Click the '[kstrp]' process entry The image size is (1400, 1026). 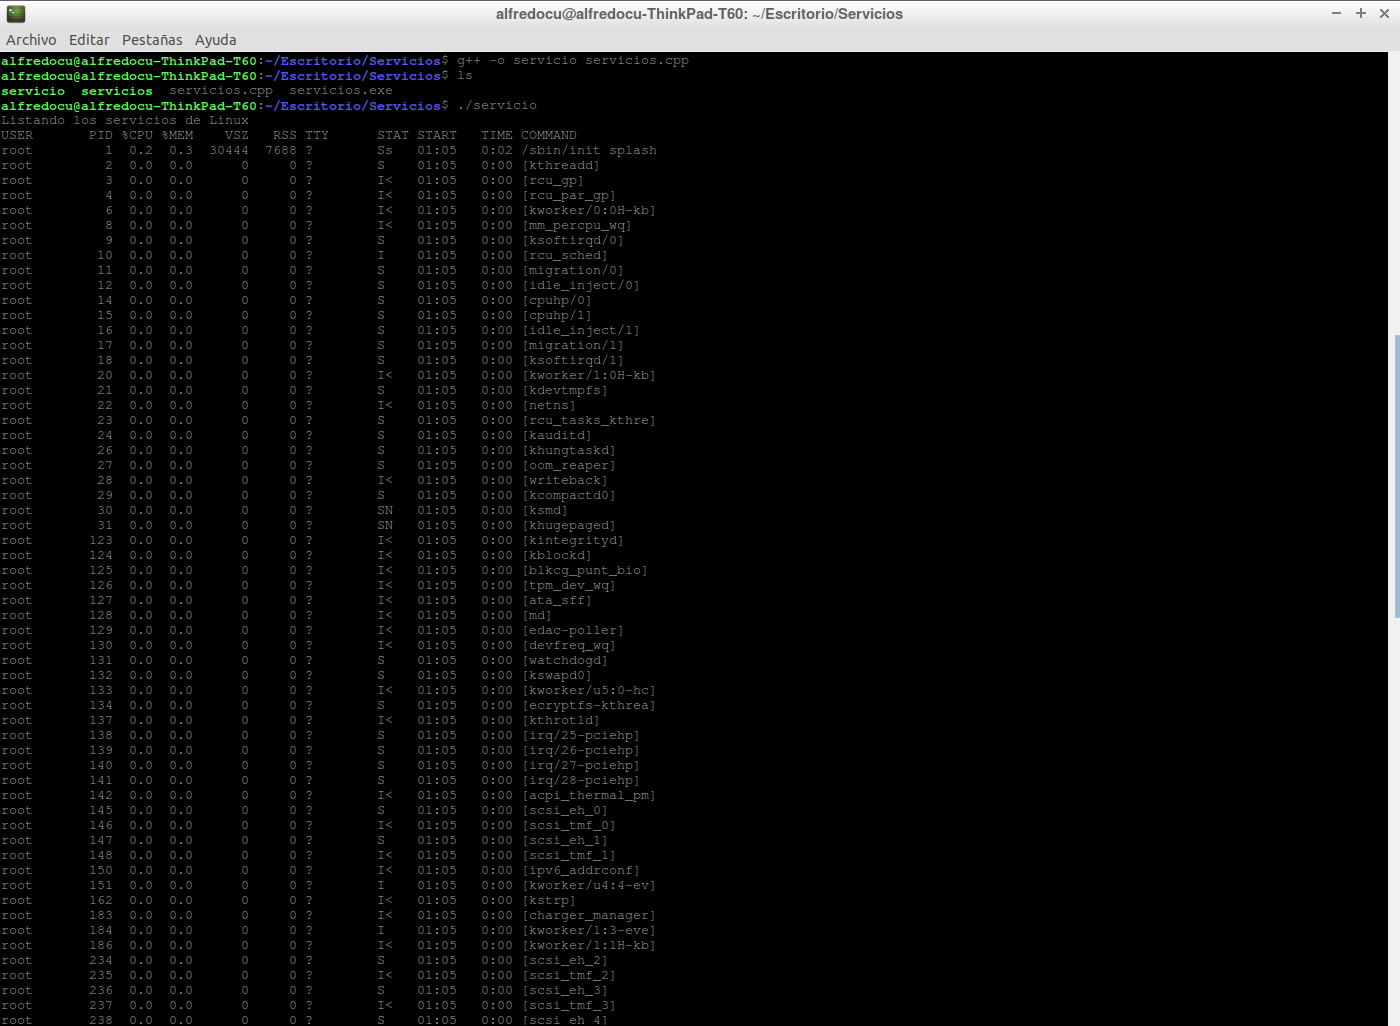(549, 901)
